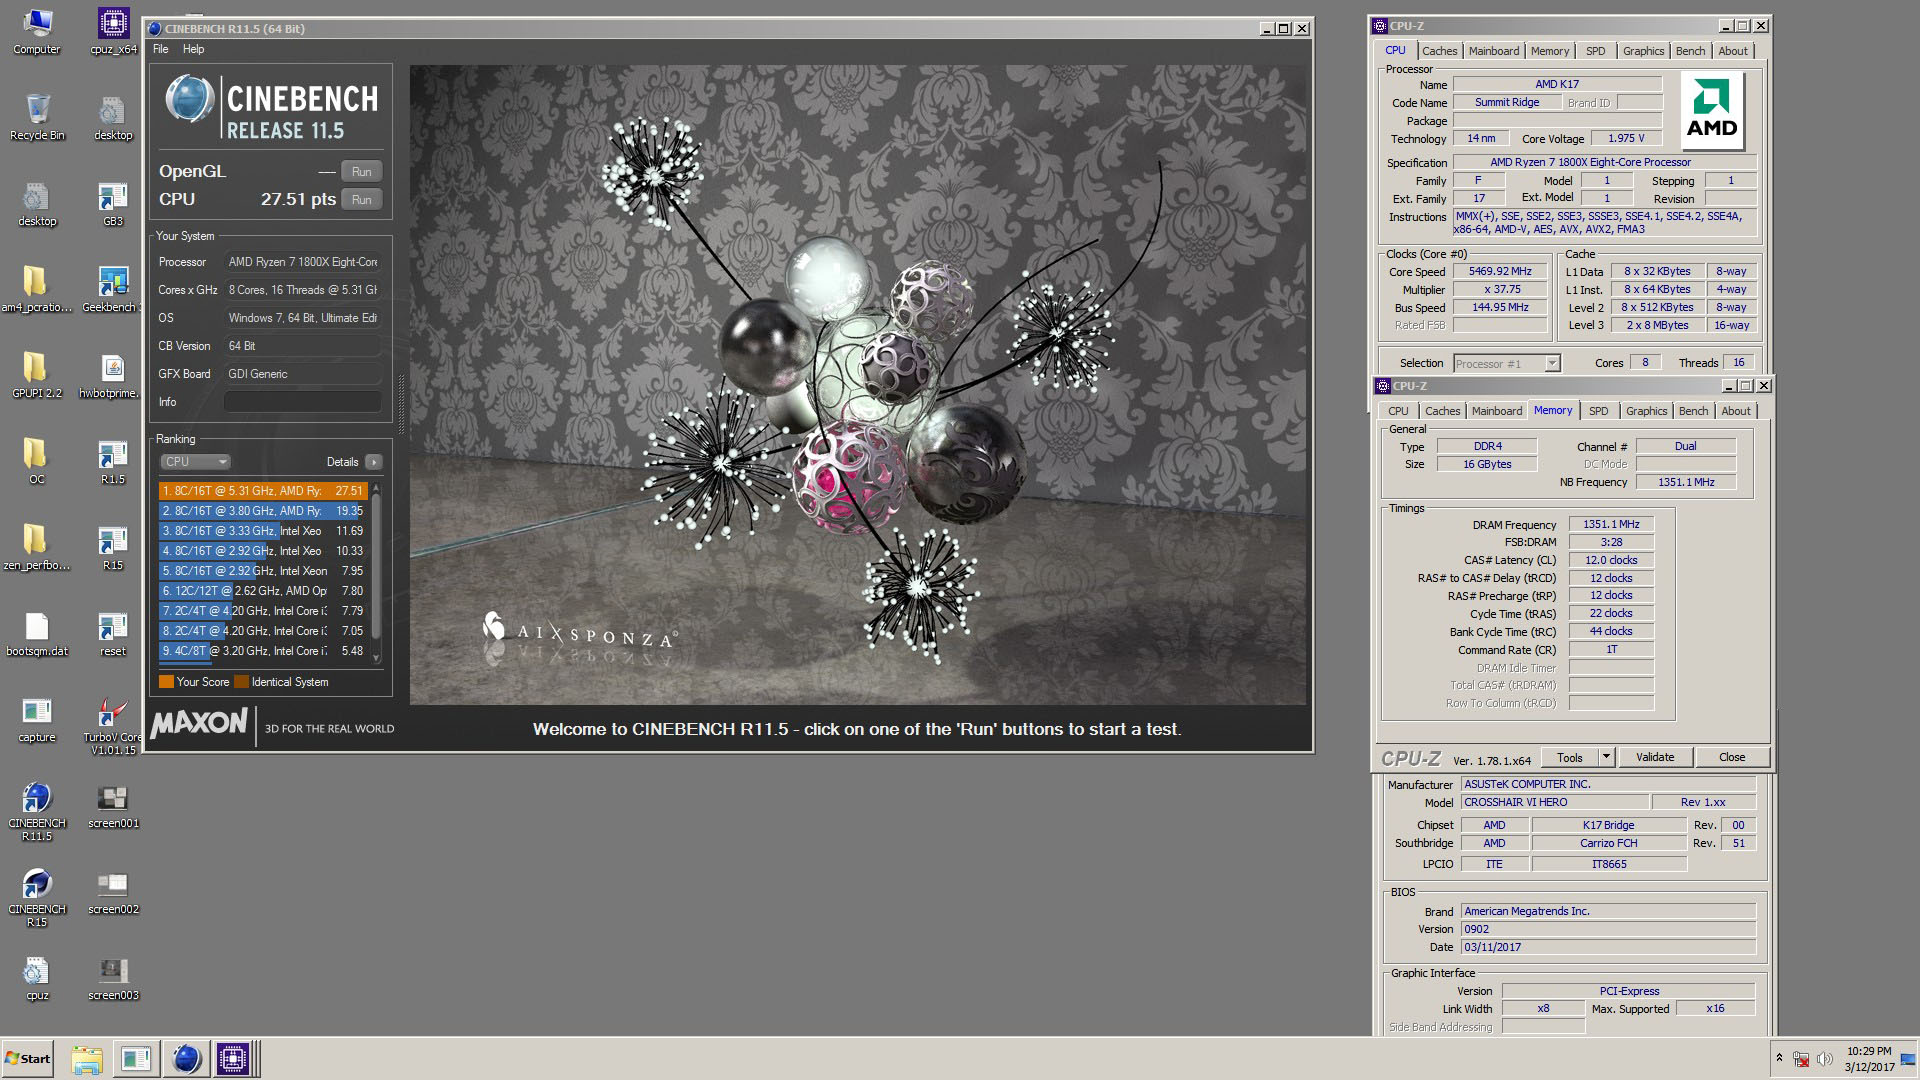Viewport: 1920px width, 1080px height.
Task: Select the GPUPI 2.2 folder
Action: point(37,375)
